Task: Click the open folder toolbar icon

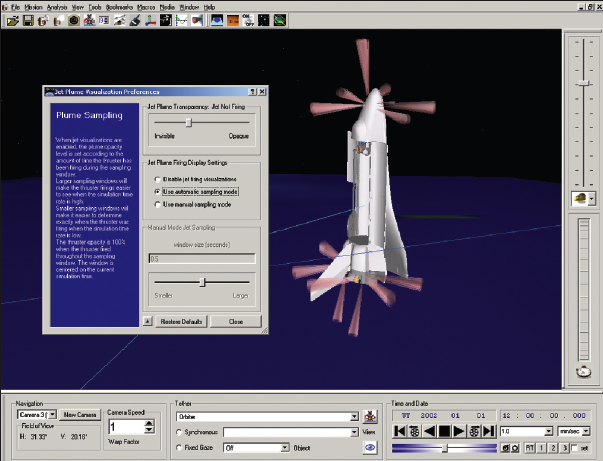Action: [x=12, y=20]
